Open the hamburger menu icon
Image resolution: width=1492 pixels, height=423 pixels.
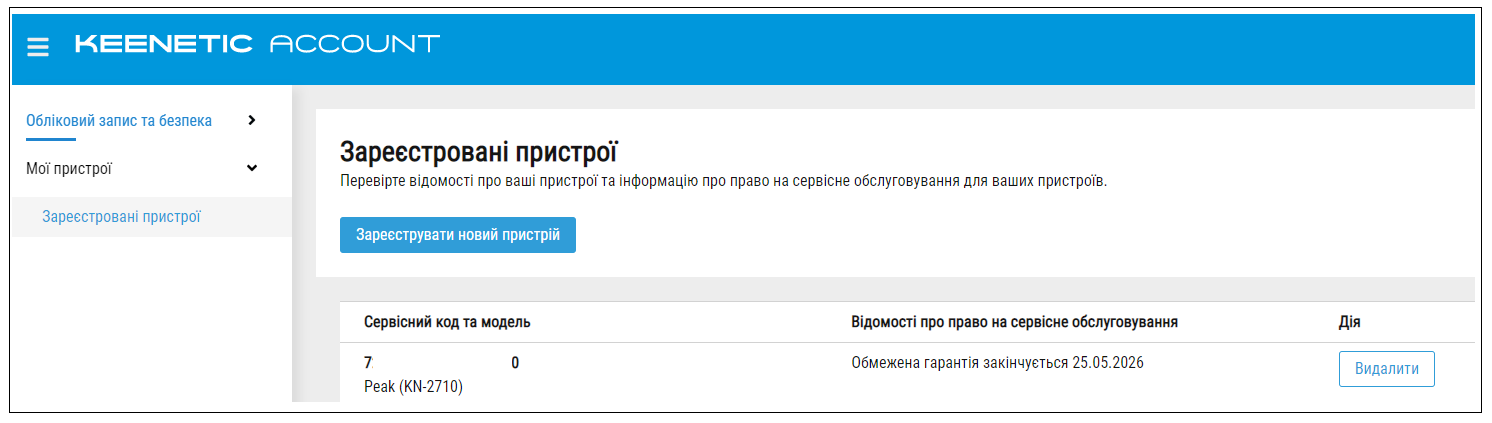tap(38, 46)
